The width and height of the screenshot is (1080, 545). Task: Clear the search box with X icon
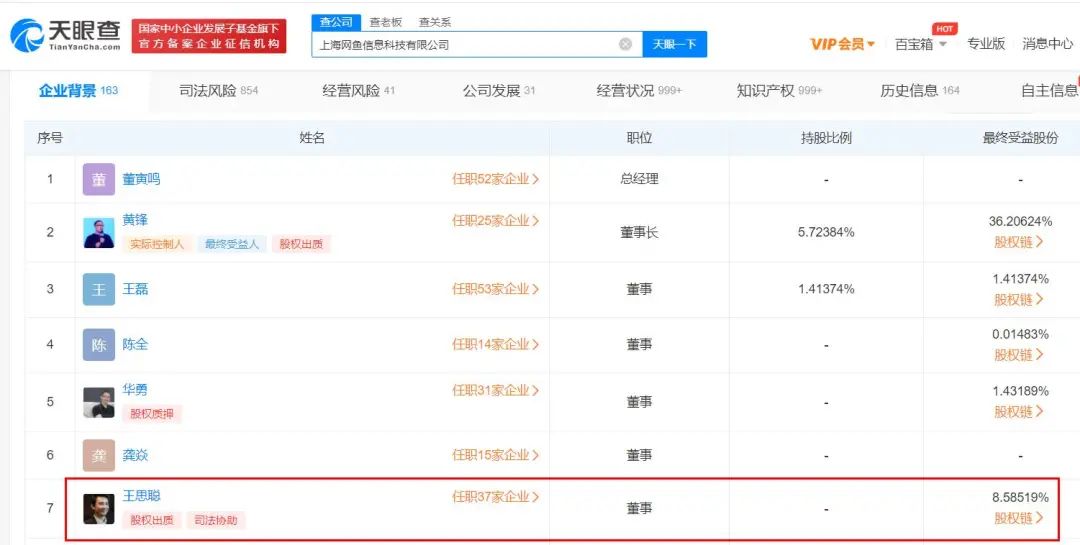point(625,44)
